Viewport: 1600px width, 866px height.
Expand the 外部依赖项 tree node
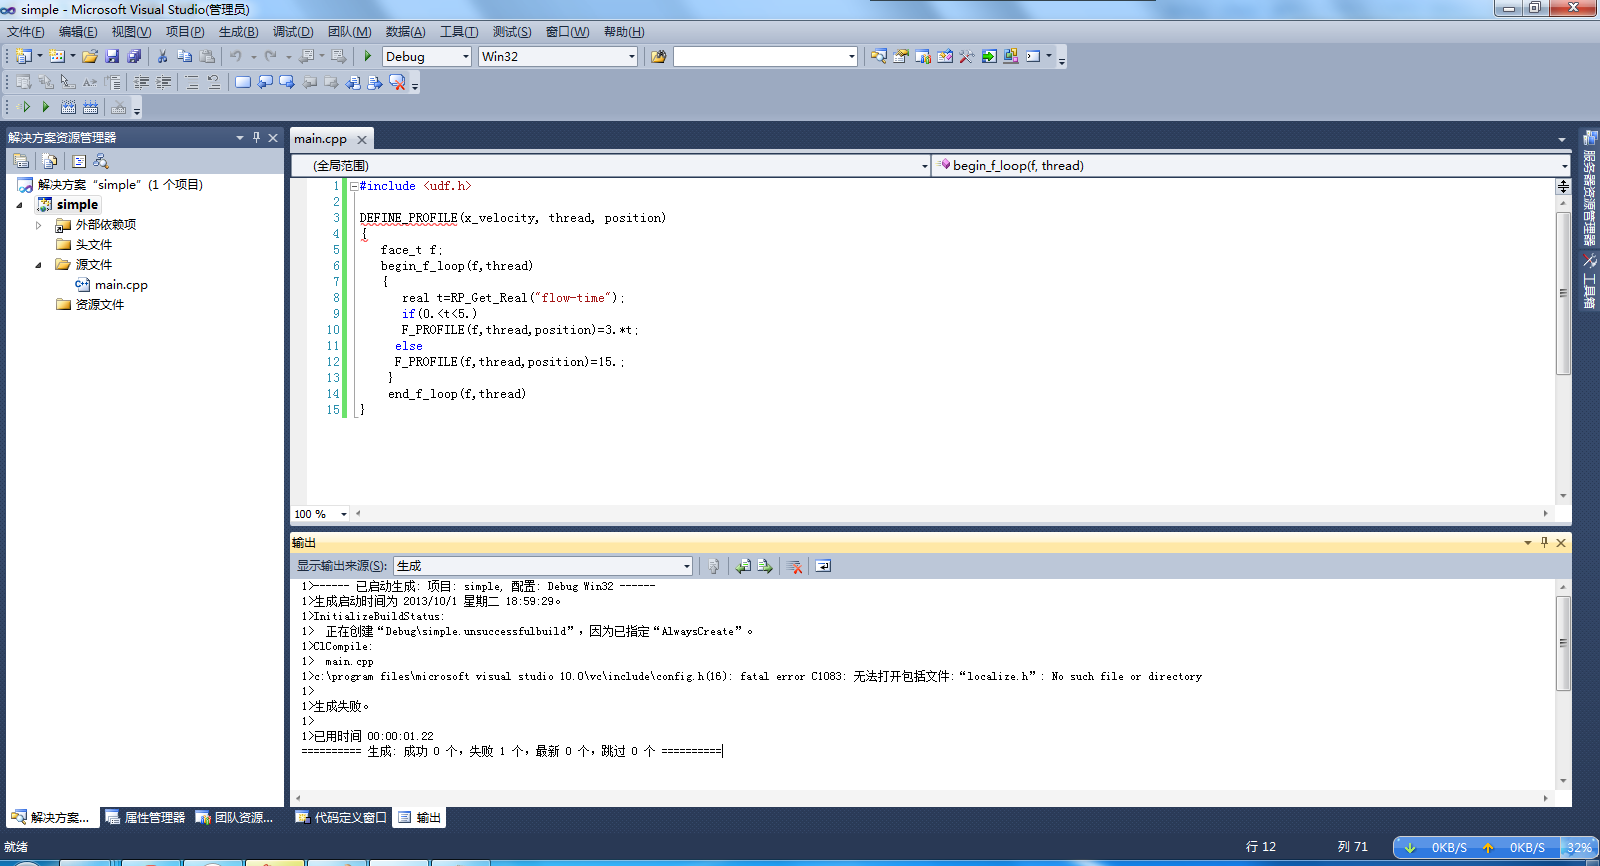click(x=39, y=225)
